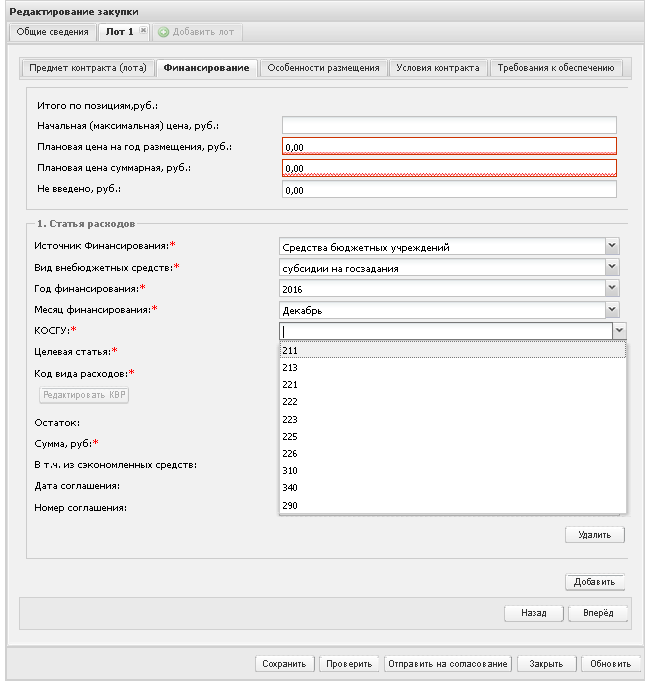
Task: Choose КОСГУ option 340
Action: (x=453, y=488)
